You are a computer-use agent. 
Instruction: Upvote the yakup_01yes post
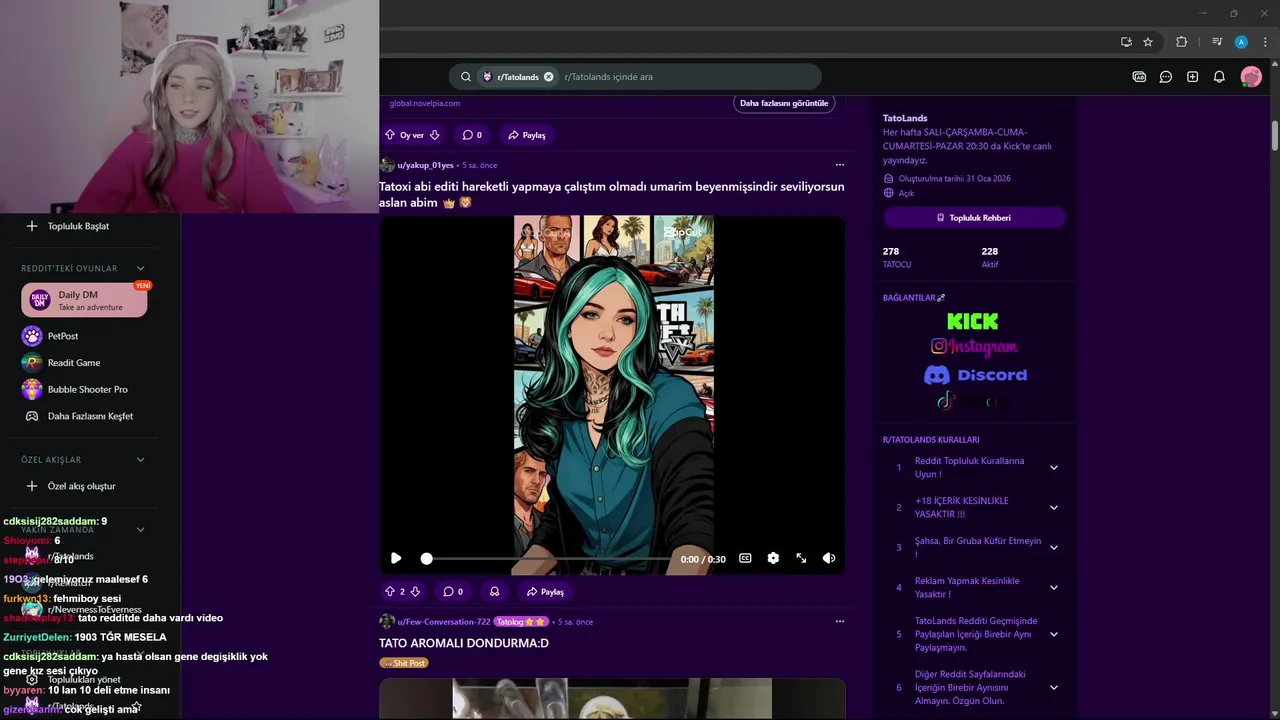click(390, 591)
